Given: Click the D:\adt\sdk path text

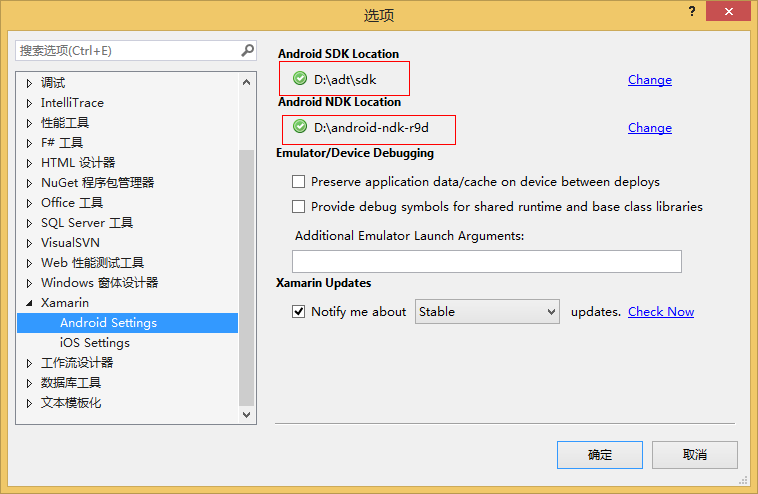Looking at the screenshot, I should tap(345, 79).
